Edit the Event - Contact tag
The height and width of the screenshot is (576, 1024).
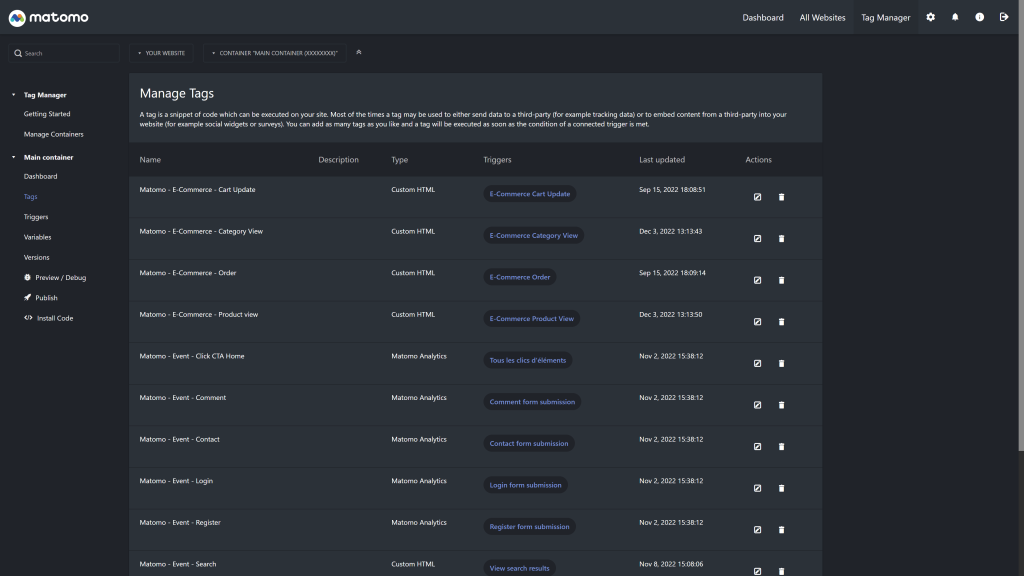[x=758, y=447]
